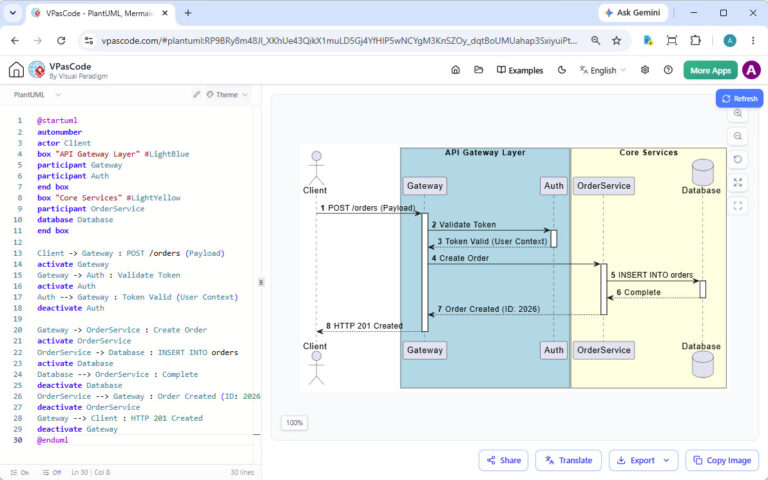Click the Share button

coord(504,460)
